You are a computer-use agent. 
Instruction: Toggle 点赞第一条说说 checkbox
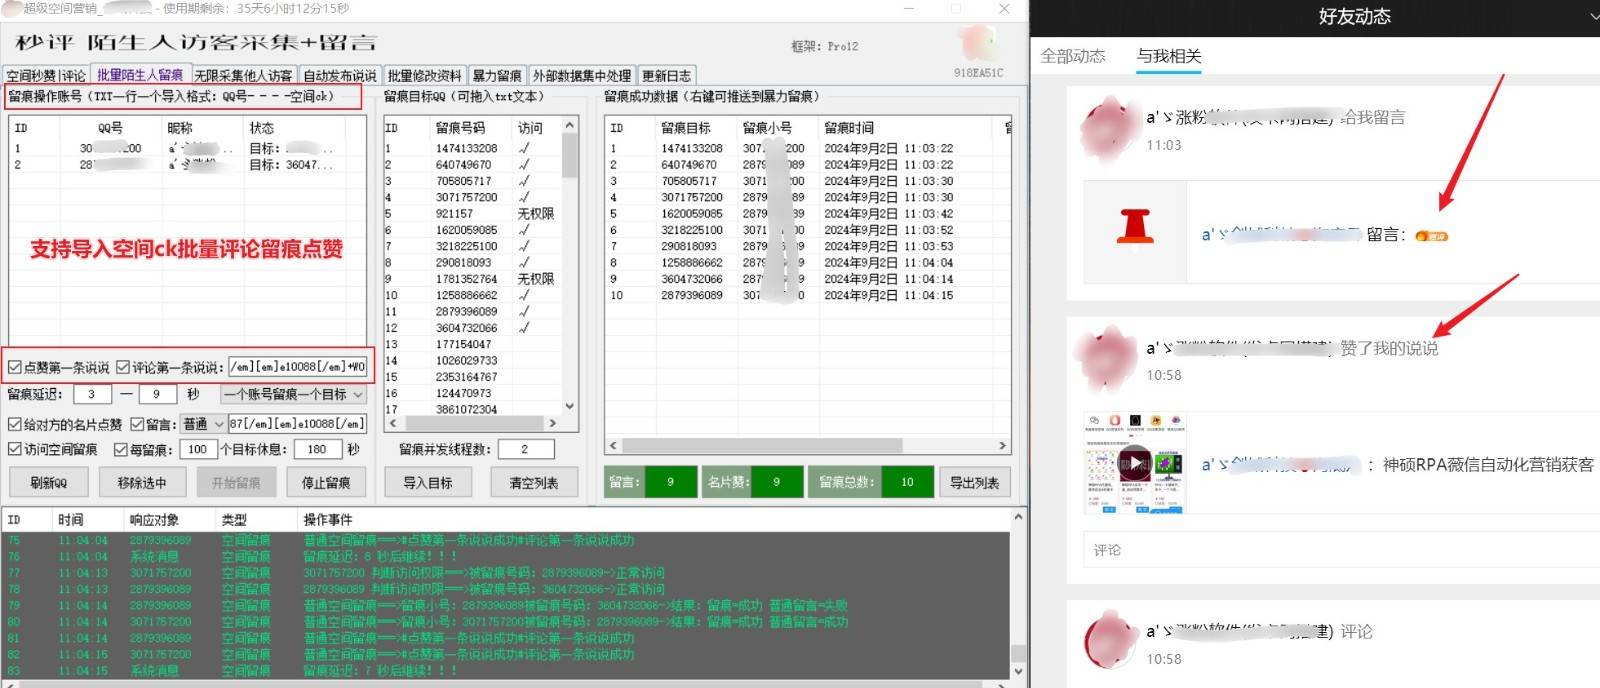(x=15, y=368)
